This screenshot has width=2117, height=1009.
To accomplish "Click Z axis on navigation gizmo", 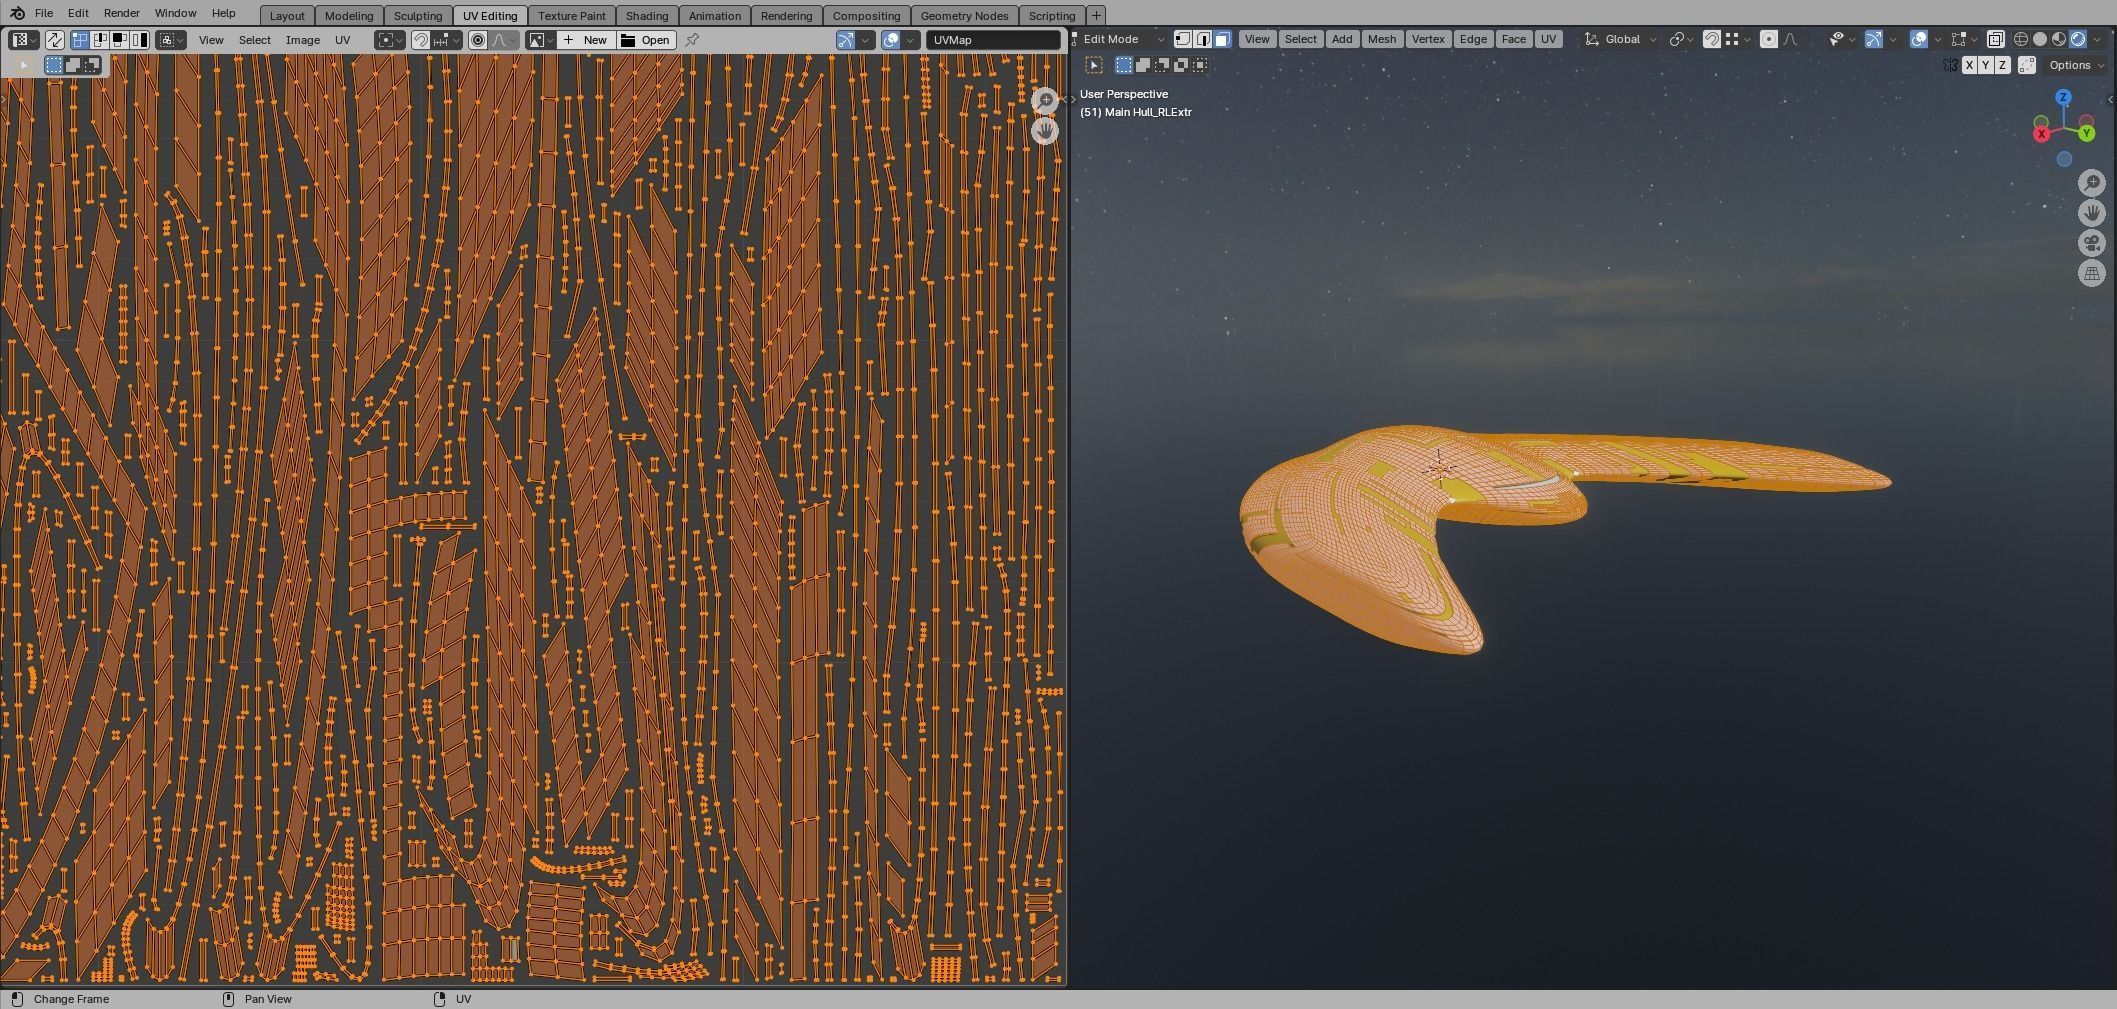I will click(2063, 97).
